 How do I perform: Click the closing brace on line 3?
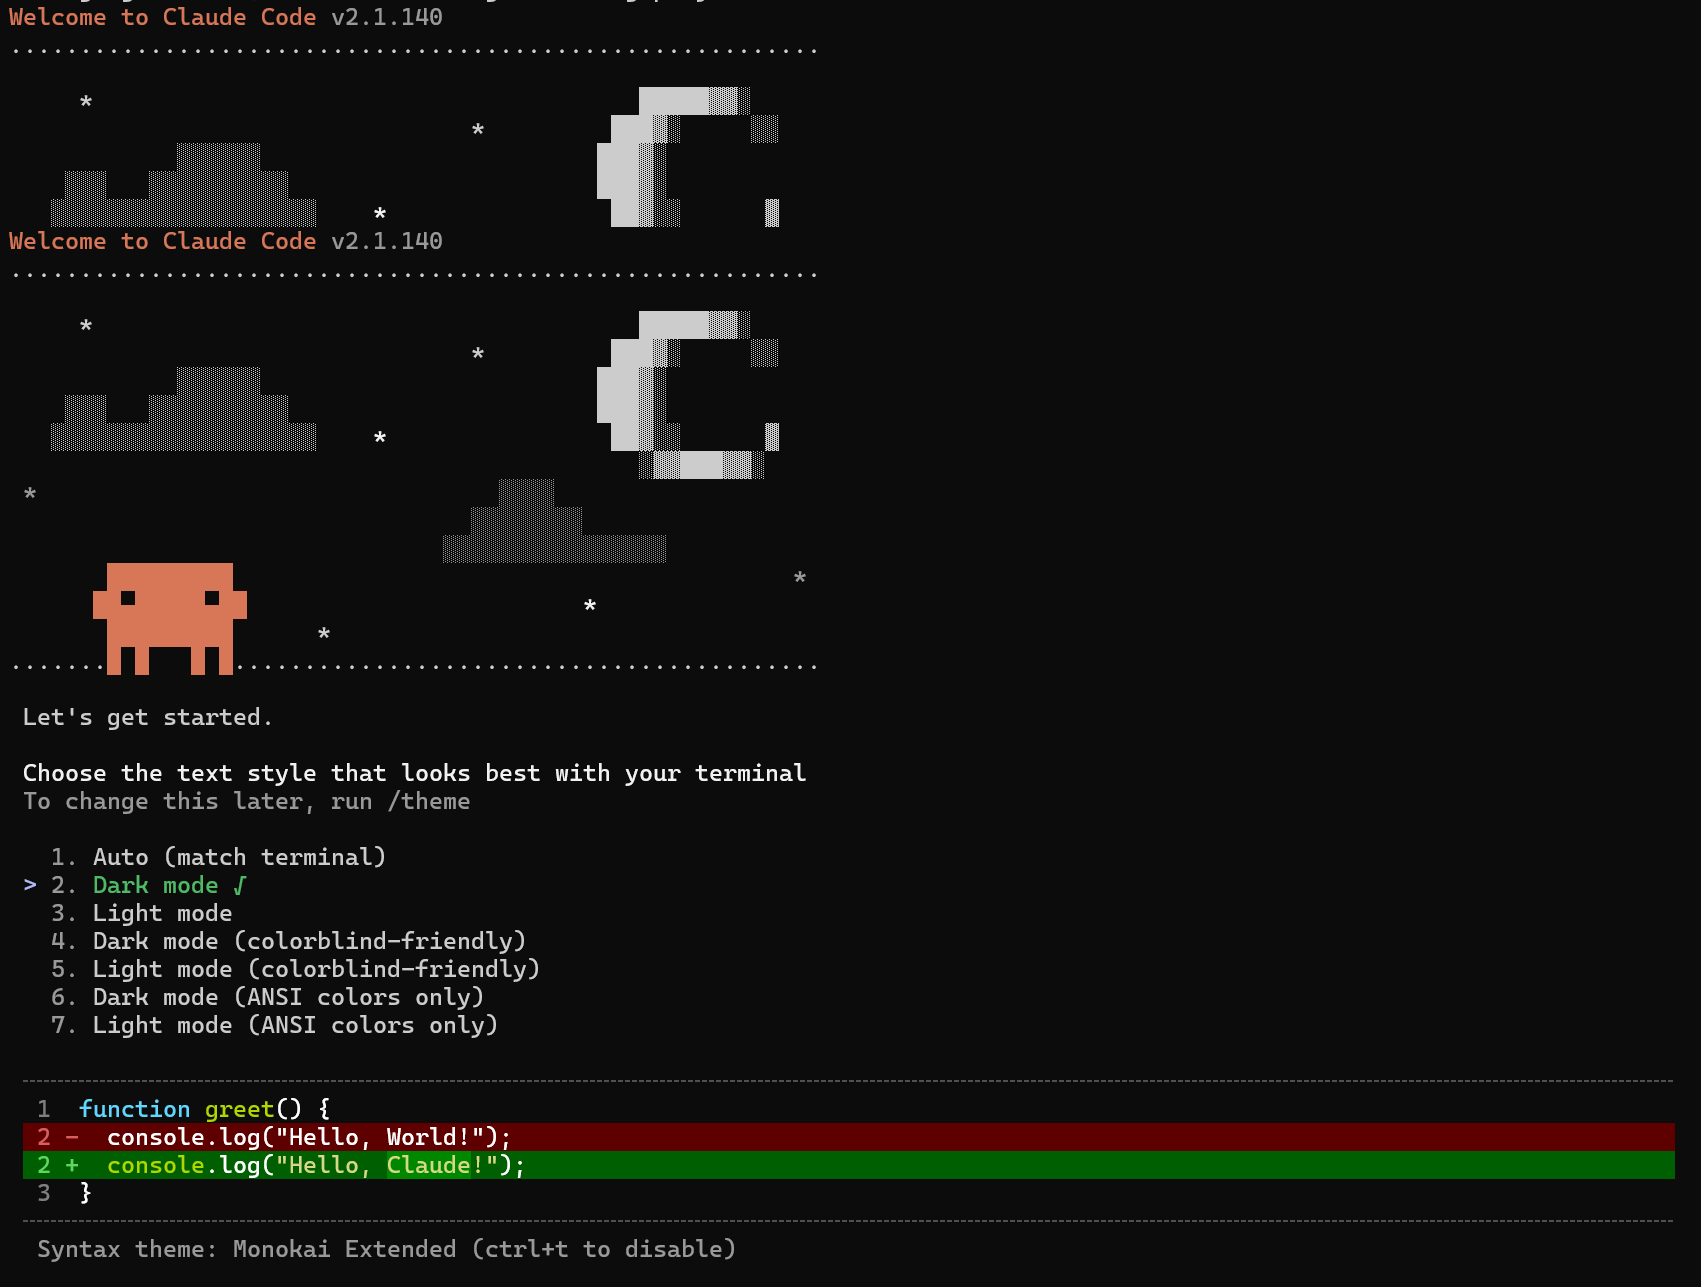(x=86, y=1193)
